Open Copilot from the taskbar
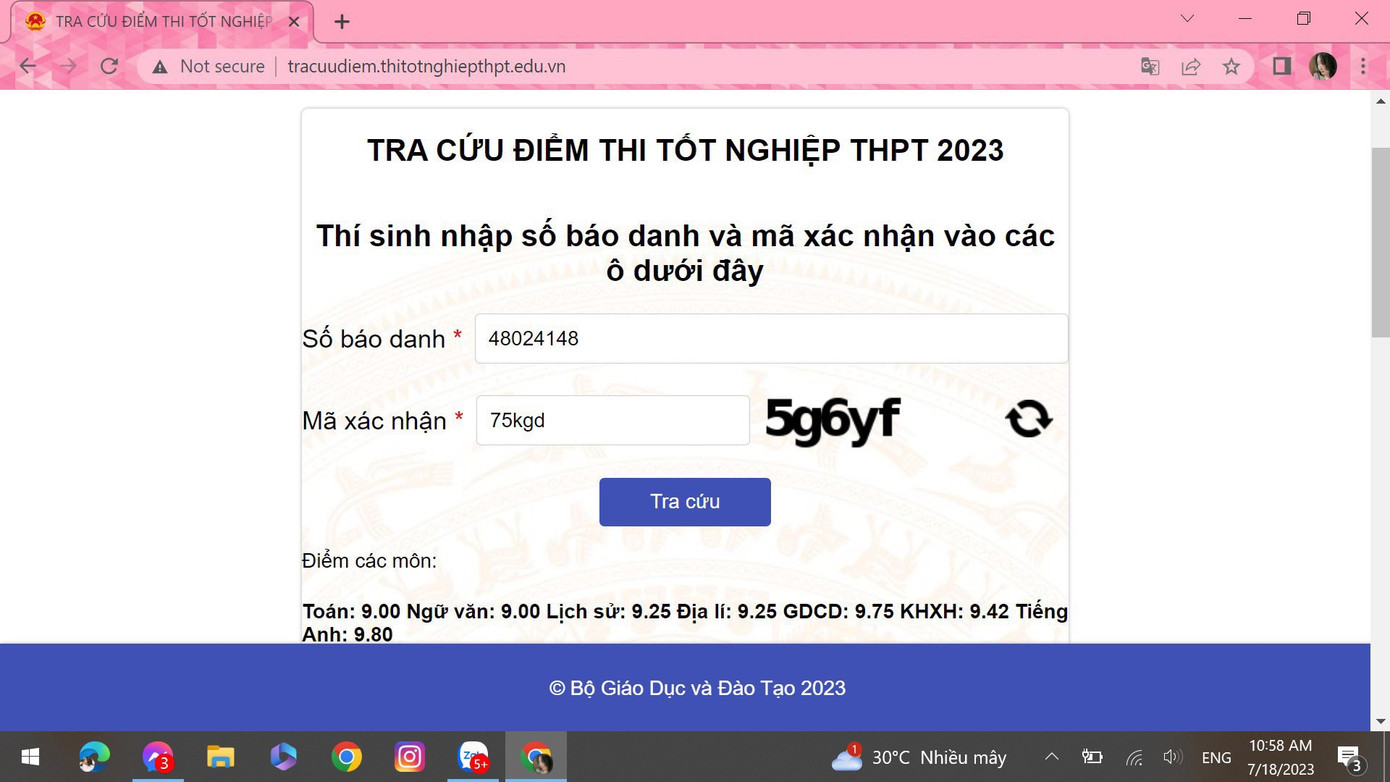 coord(283,757)
